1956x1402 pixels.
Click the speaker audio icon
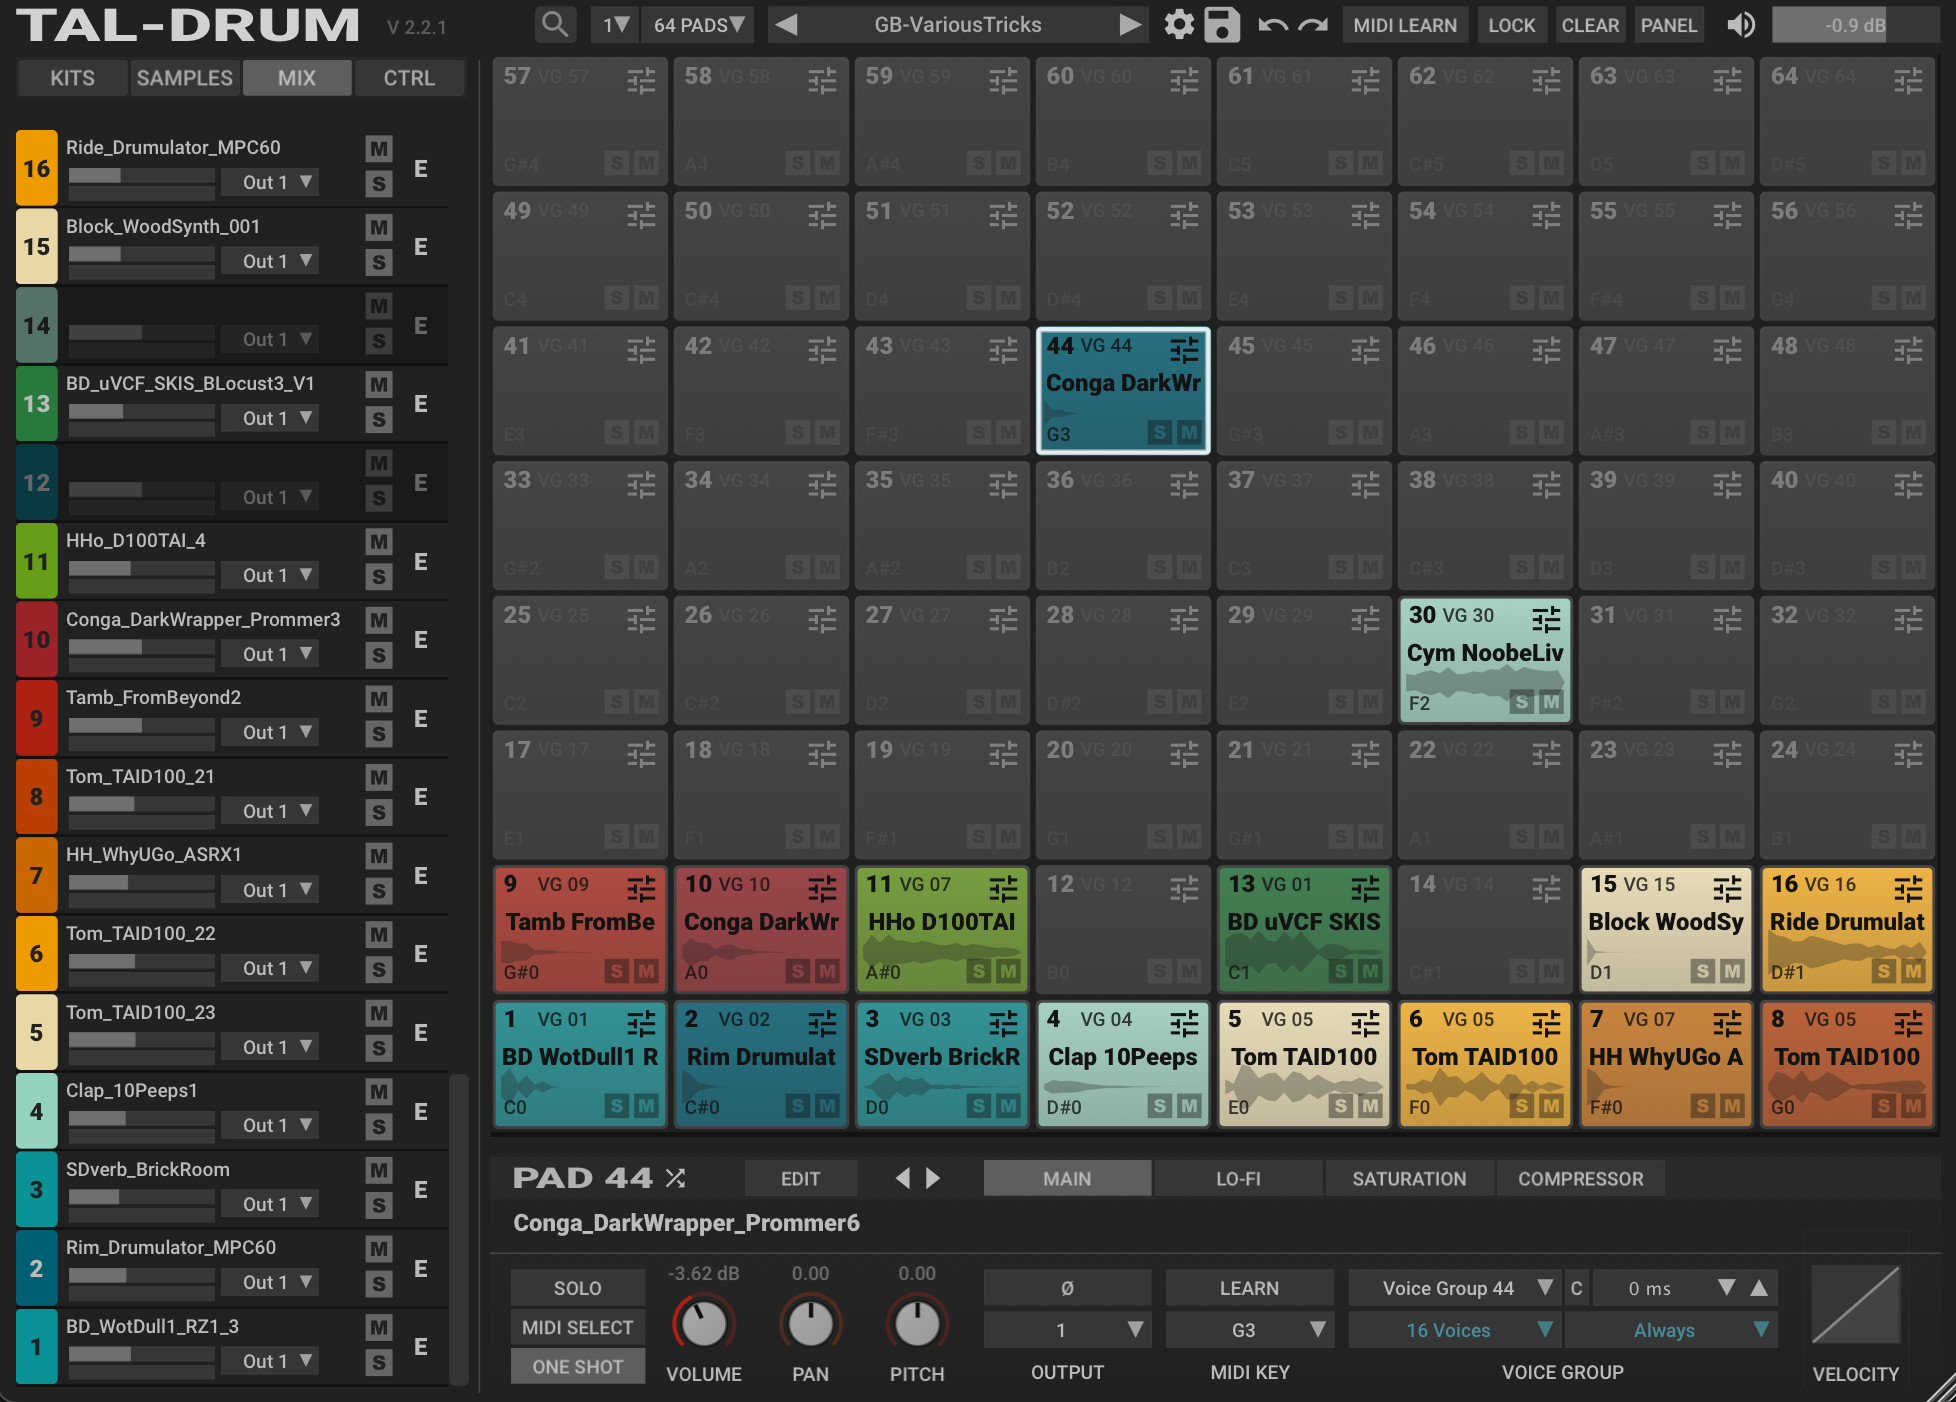pos(1741,25)
